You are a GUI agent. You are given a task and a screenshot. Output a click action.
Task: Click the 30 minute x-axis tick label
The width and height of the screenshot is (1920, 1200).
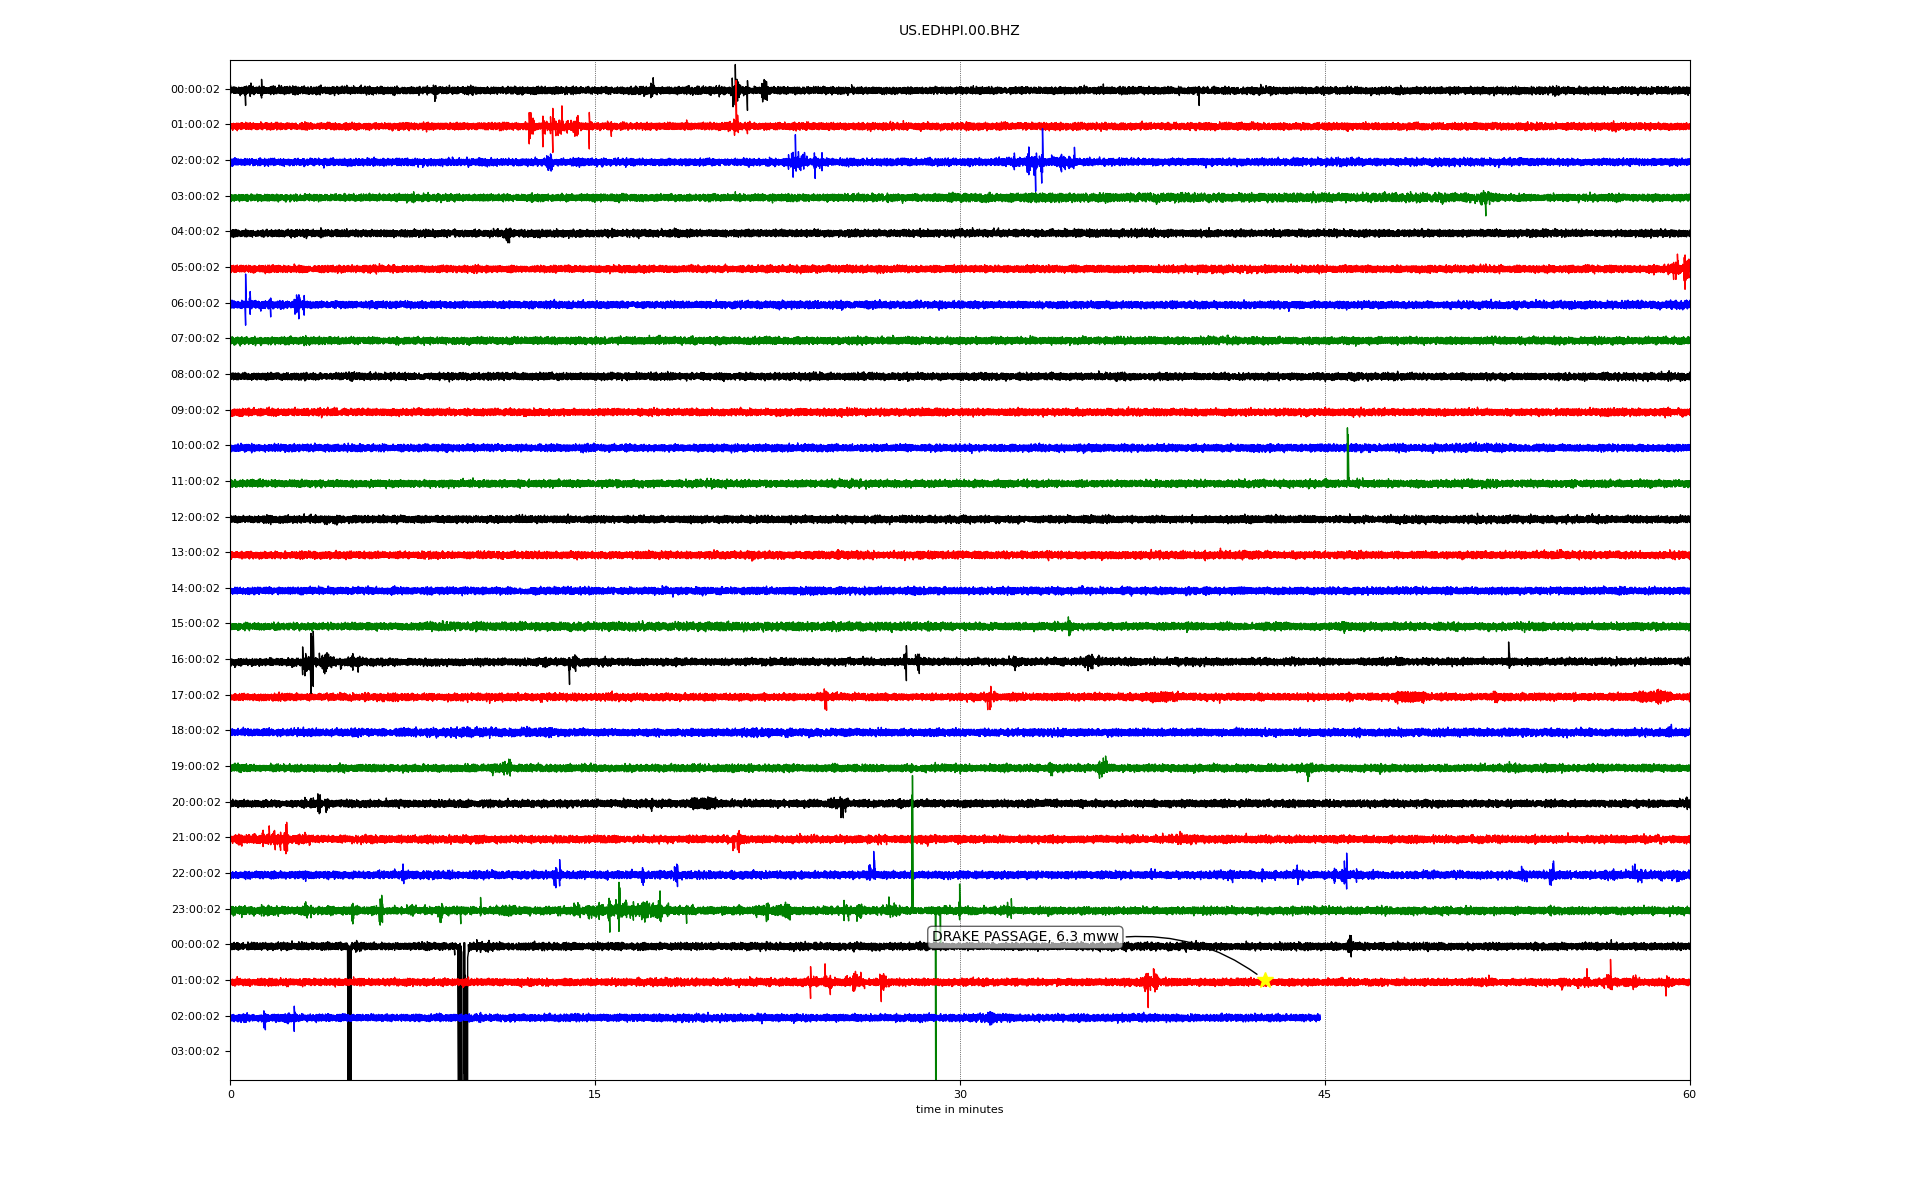tap(960, 1094)
